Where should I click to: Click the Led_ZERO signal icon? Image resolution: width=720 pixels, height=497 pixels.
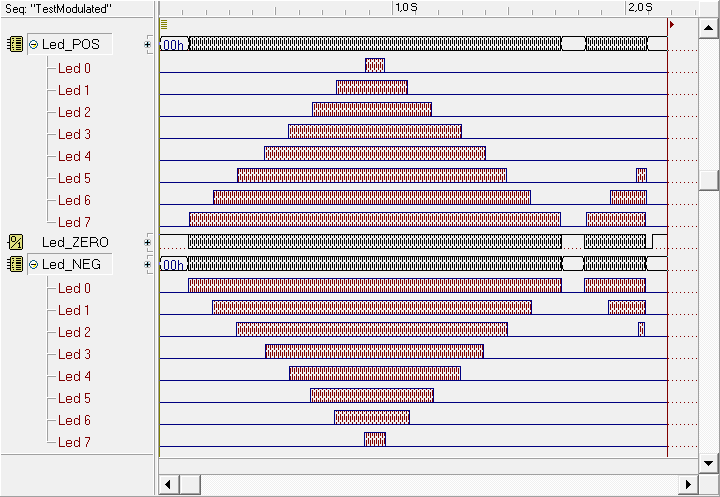tap(16, 242)
